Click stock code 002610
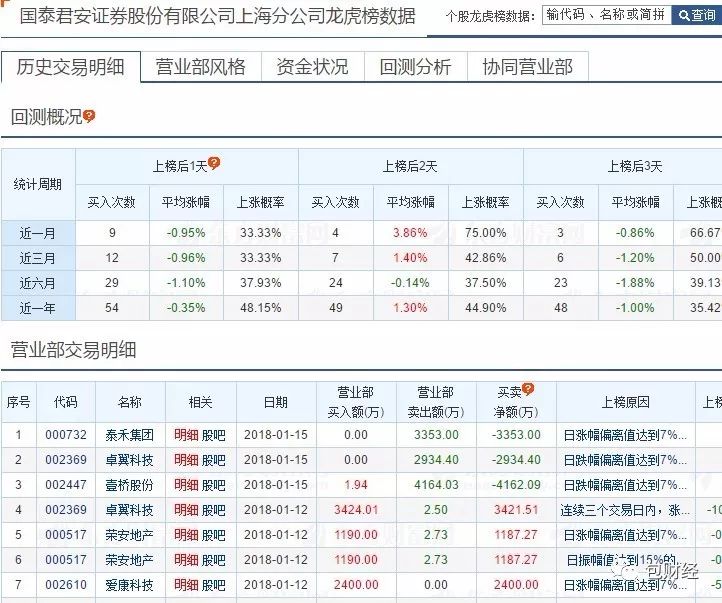 [x=66, y=585]
